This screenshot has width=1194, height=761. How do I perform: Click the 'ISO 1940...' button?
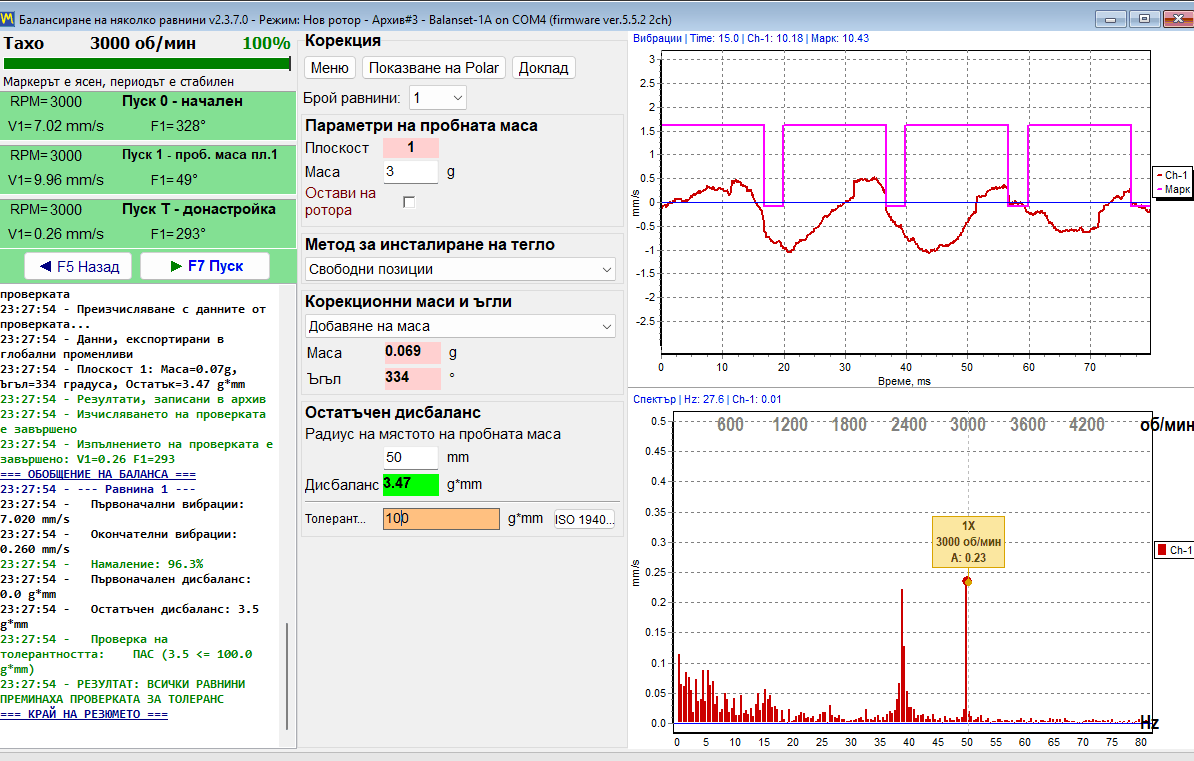pos(584,520)
